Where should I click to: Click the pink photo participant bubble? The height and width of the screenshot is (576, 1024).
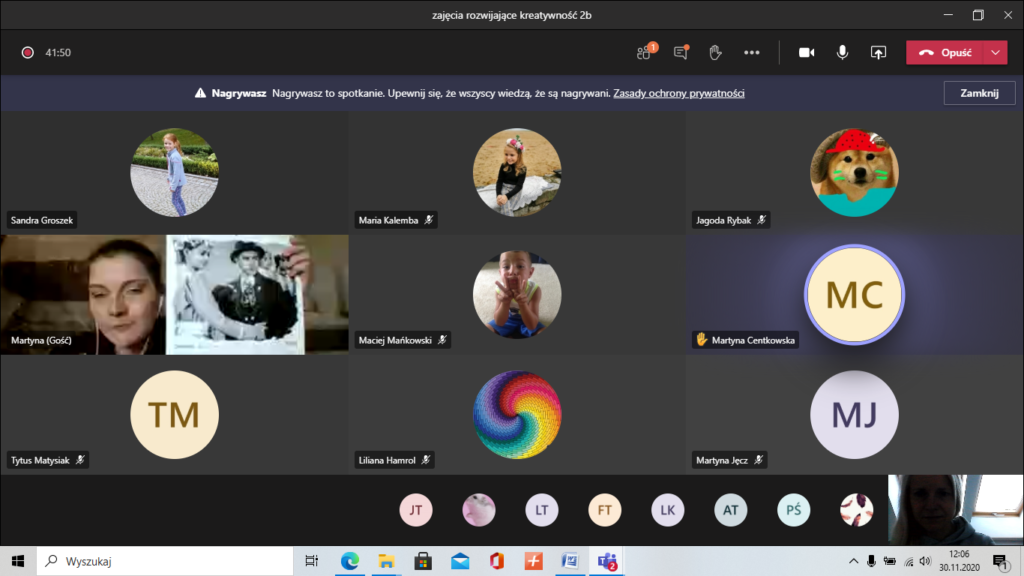(x=479, y=510)
